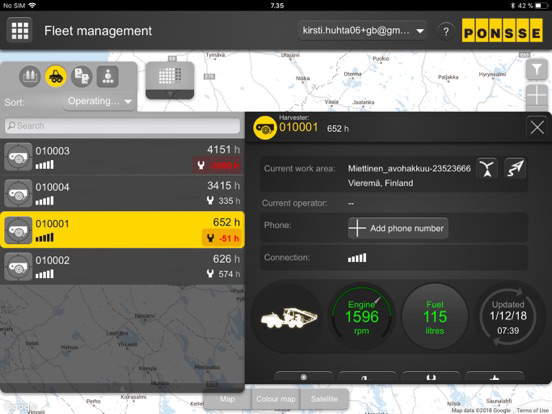This screenshot has height=414, width=552.
Task: Open the help question mark
Action: coord(446,31)
